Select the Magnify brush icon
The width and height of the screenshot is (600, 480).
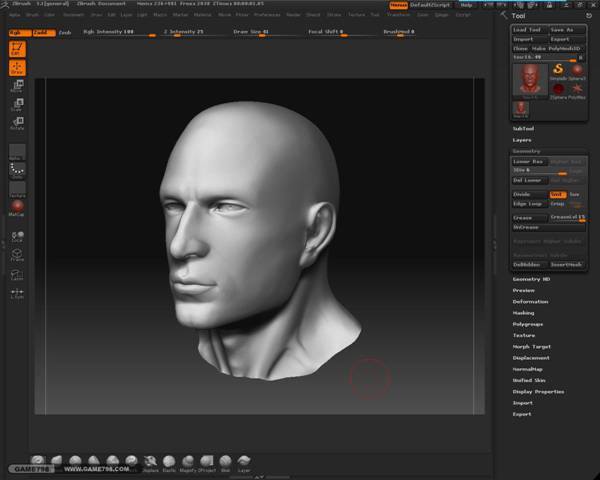tap(188, 461)
